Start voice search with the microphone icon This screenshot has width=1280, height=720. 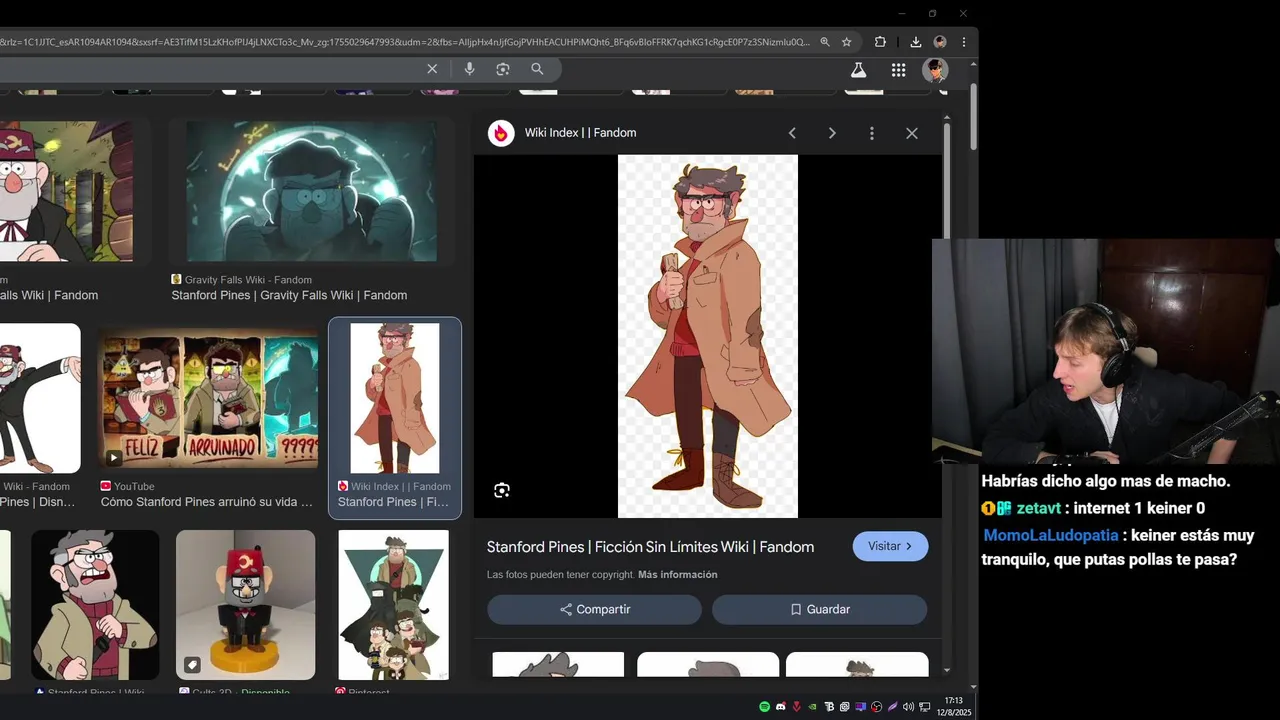coord(469,69)
